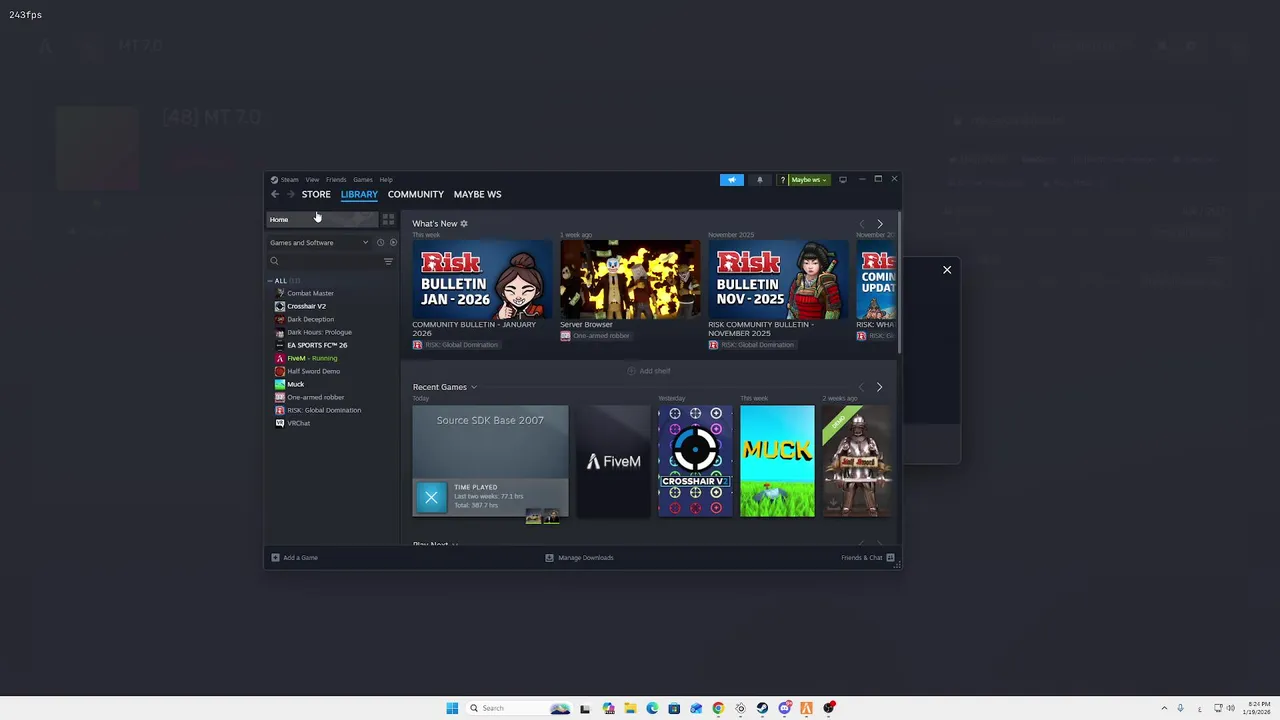The height and width of the screenshot is (720, 1280).
Task: Open What's New settings gear
Action: [464, 224]
